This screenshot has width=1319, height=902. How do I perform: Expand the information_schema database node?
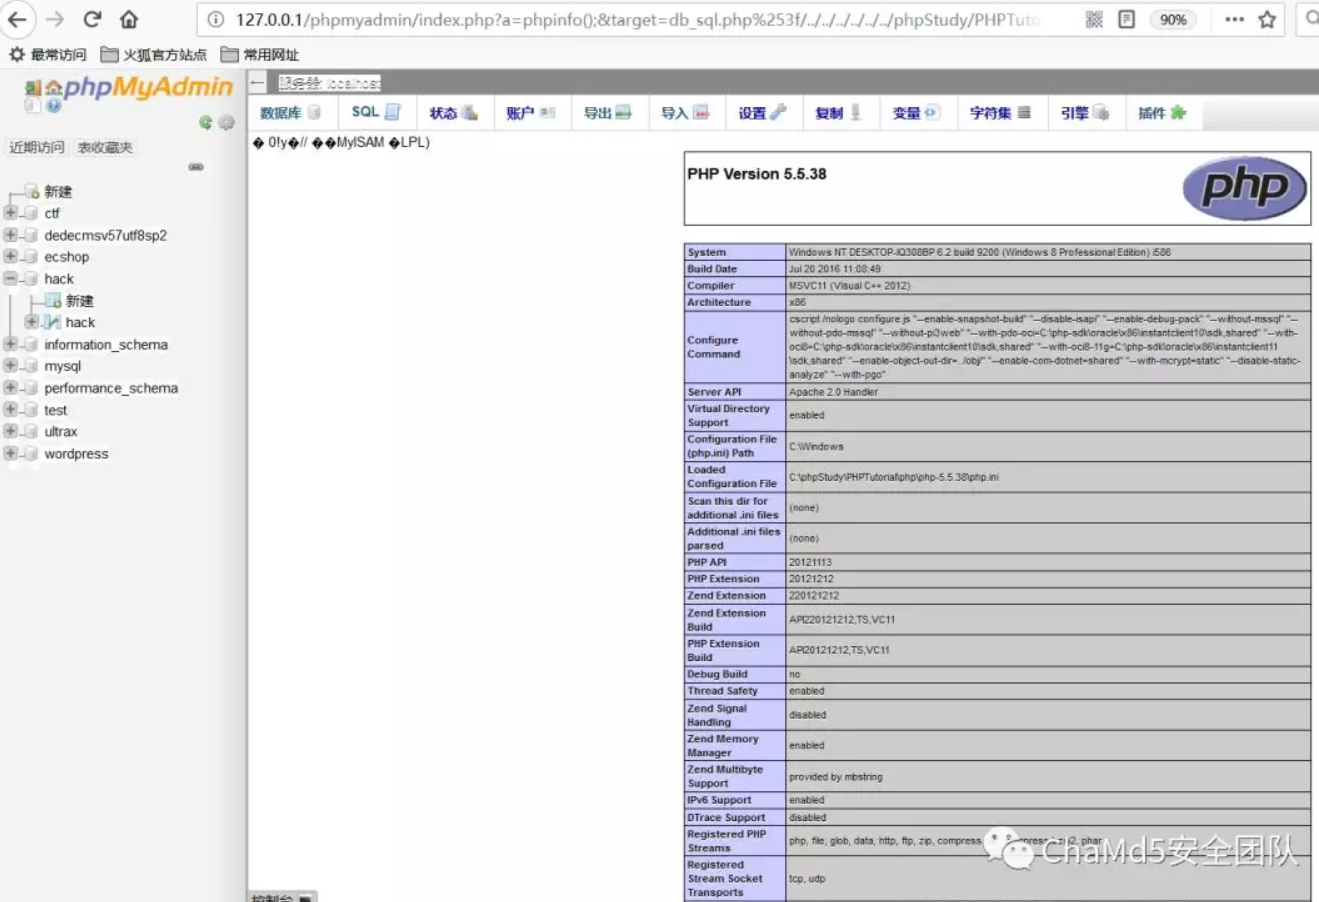click(10, 344)
